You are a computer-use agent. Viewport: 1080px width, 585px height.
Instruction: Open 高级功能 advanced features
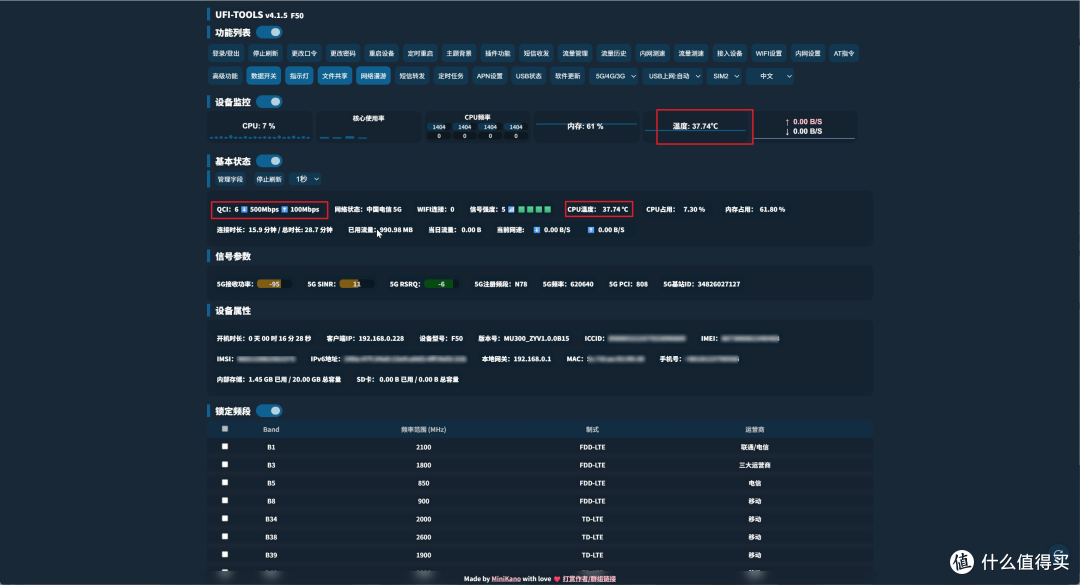click(225, 76)
